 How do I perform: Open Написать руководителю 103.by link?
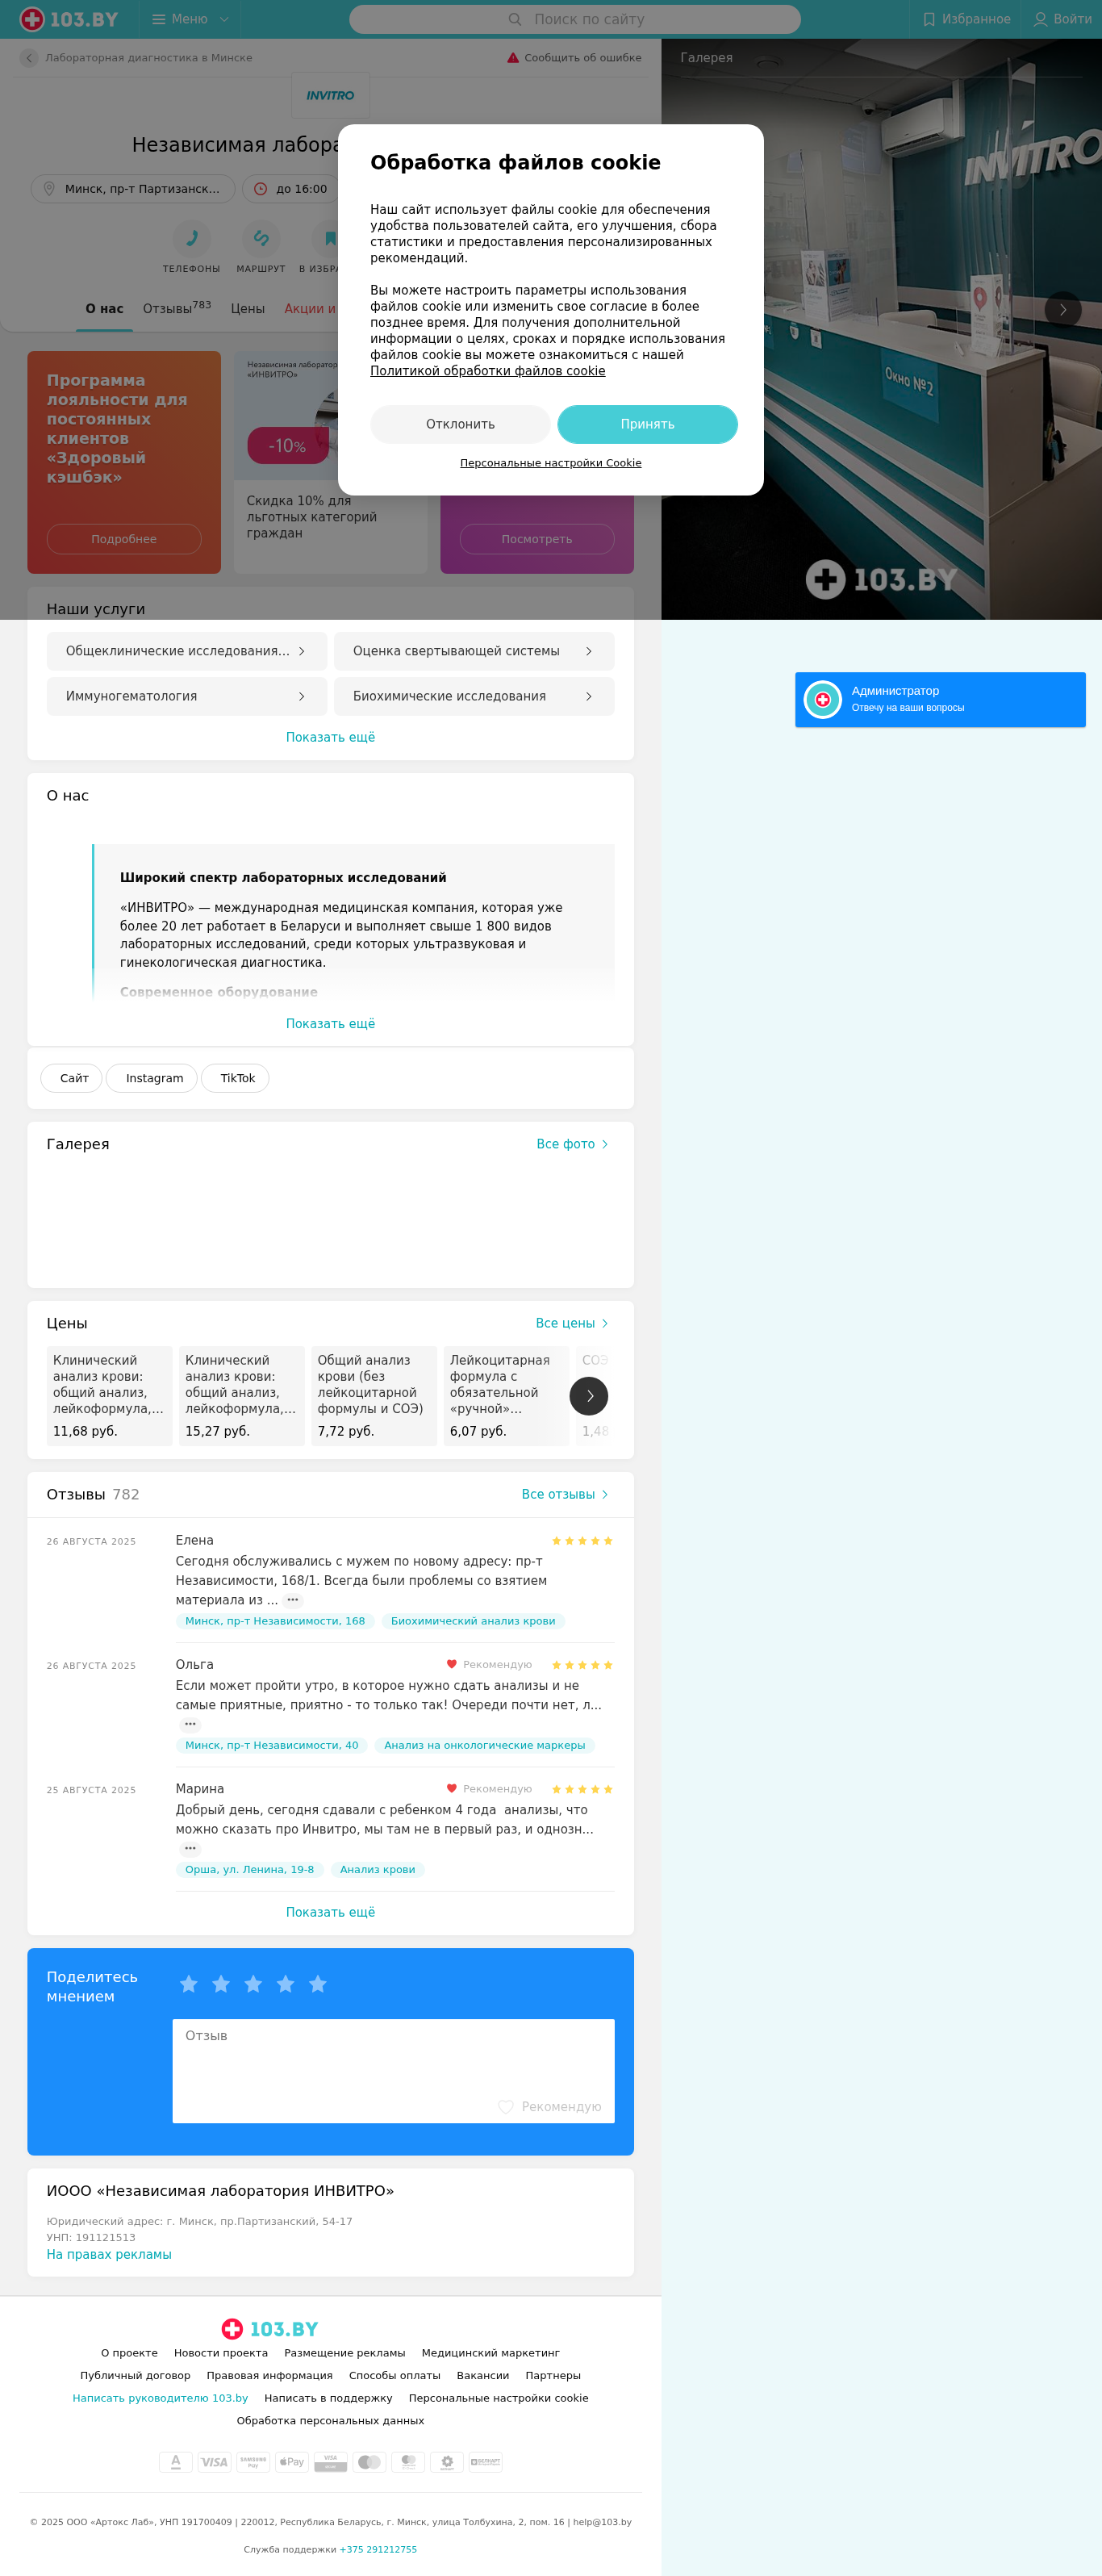point(160,2398)
